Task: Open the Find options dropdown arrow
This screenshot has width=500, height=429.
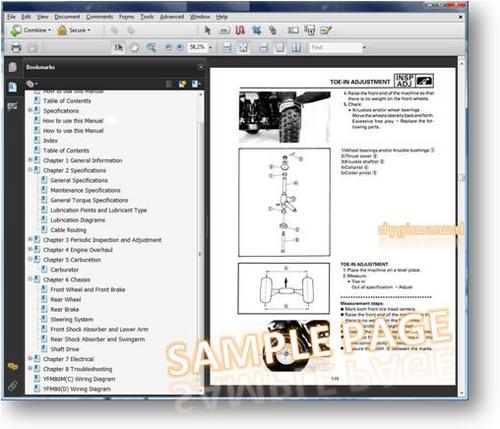Action: (364, 48)
